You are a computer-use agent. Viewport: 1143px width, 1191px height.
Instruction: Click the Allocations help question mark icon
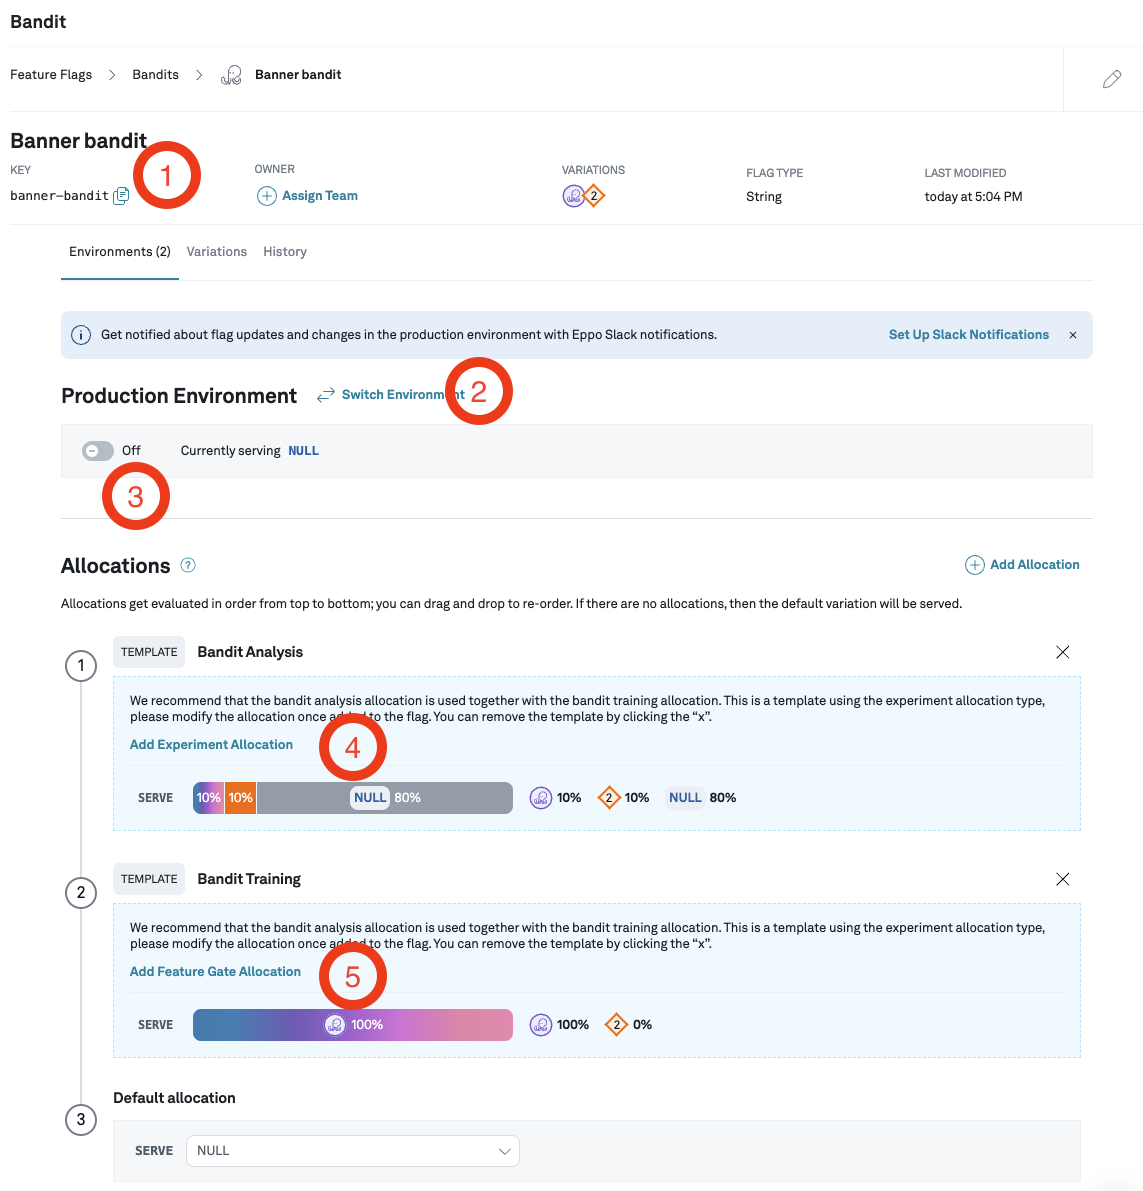coord(187,565)
